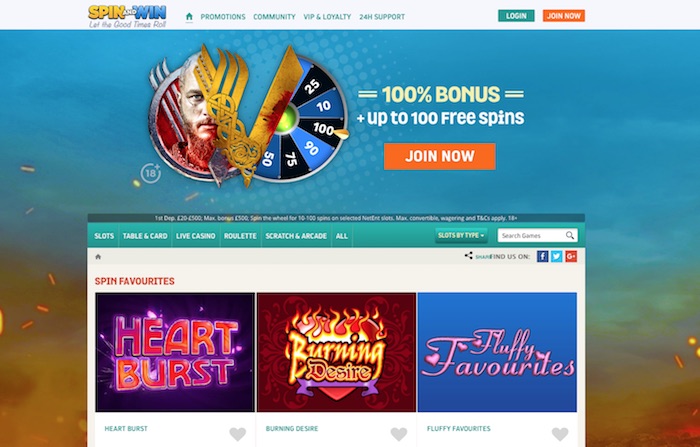The width and height of the screenshot is (700, 447).
Task: Favourite Heart Burst with the heart toggle
Action: coord(238,434)
